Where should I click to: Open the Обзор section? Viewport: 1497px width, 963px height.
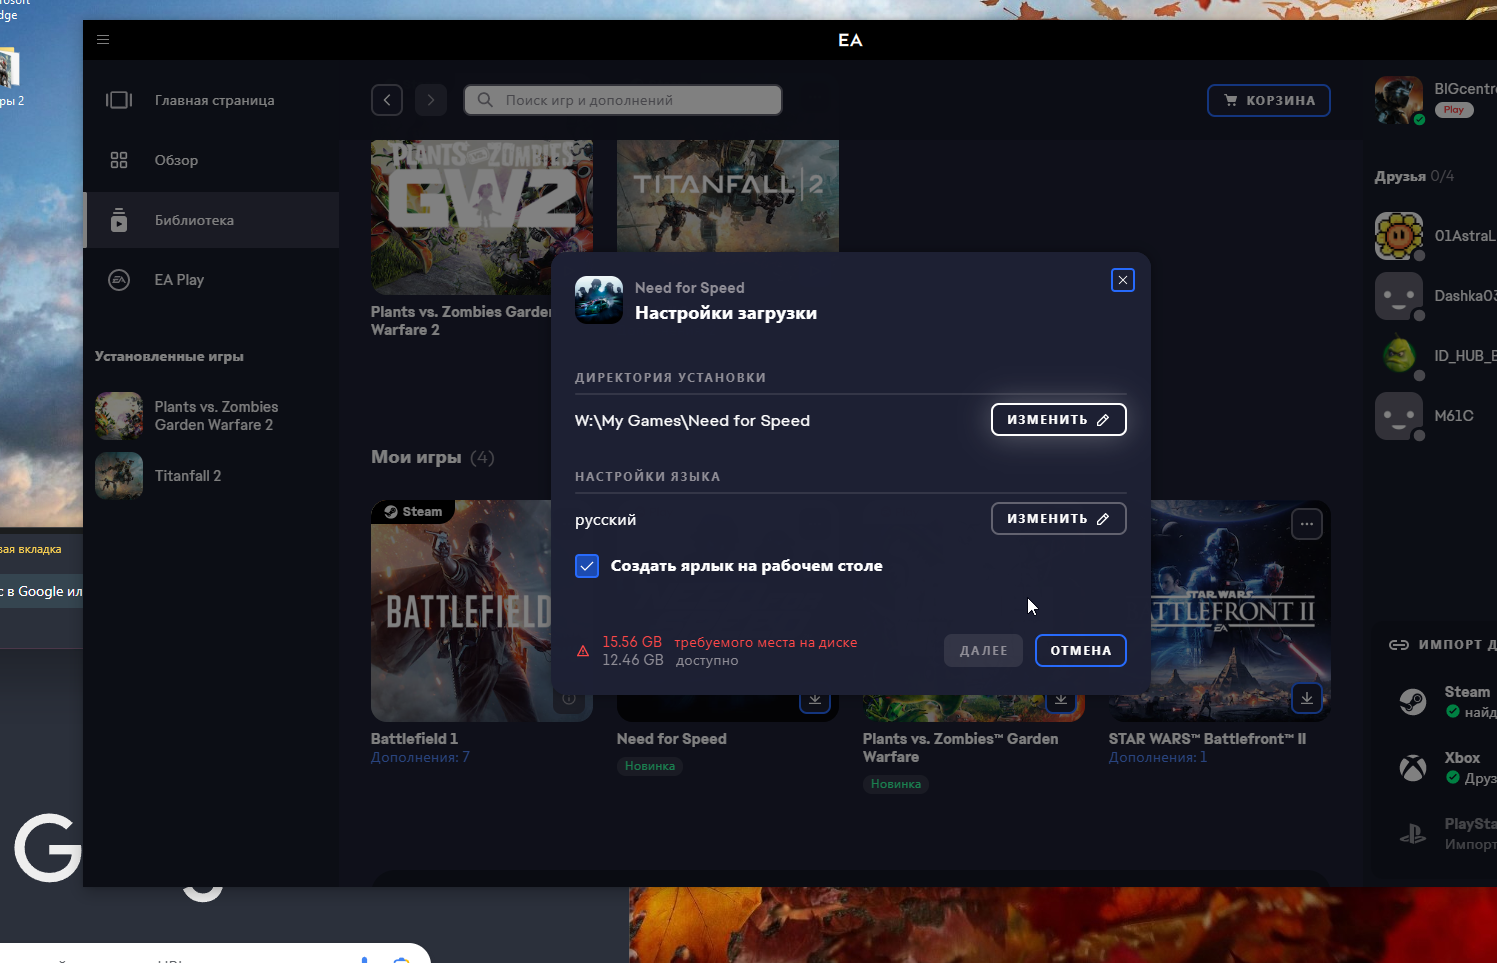pos(211,160)
